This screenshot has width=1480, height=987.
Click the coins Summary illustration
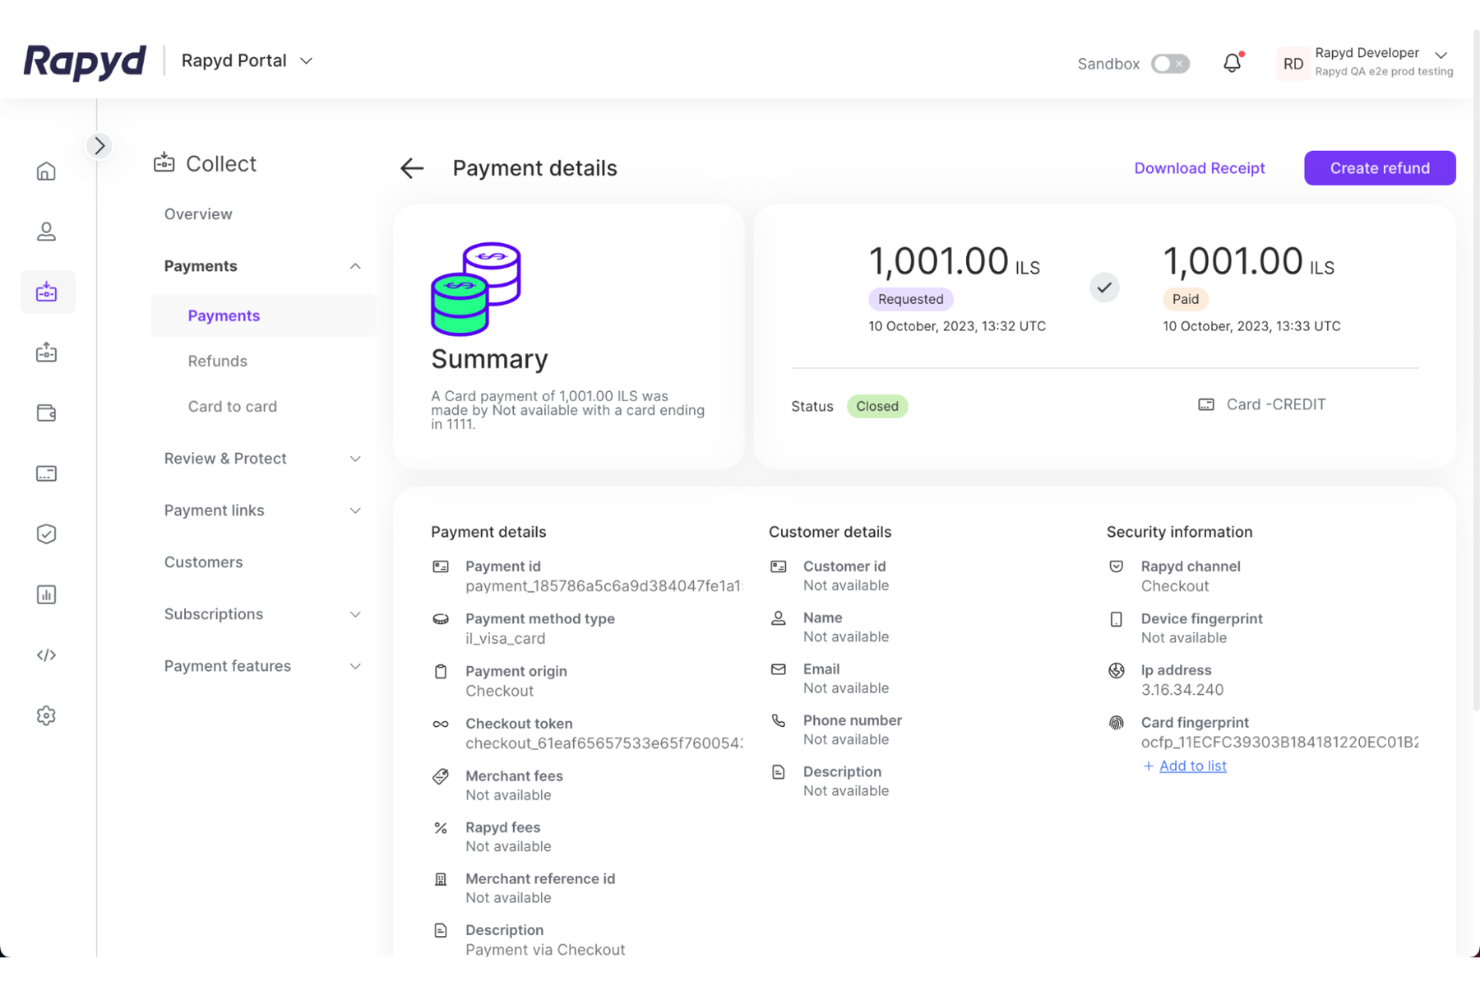click(x=476, y=288)
